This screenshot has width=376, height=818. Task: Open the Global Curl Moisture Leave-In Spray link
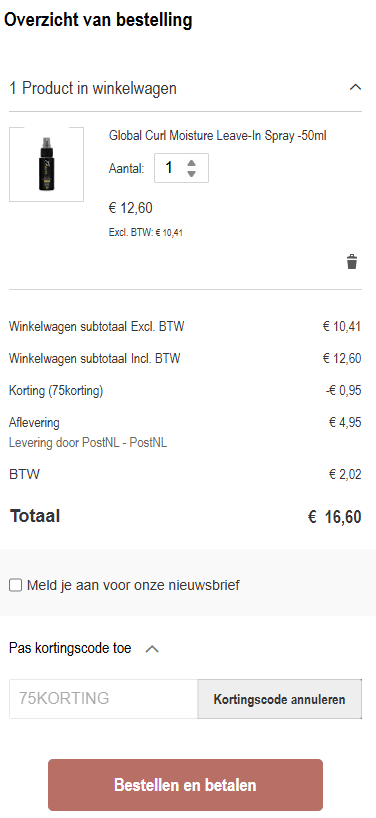click(x=217, y=136)
